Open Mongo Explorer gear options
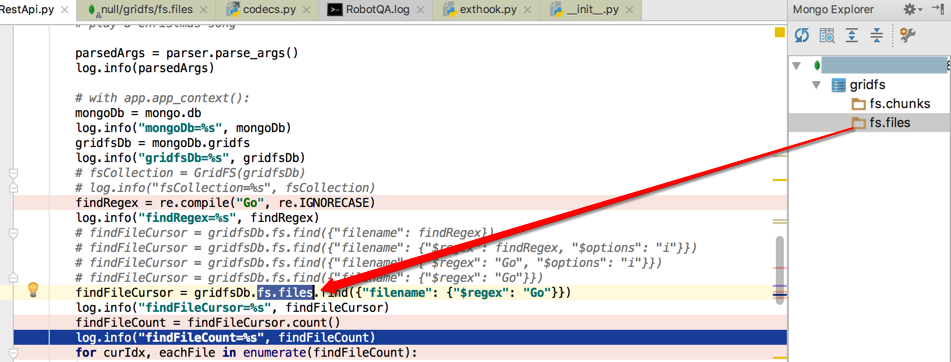951x362 pixels. coord(913,9)
